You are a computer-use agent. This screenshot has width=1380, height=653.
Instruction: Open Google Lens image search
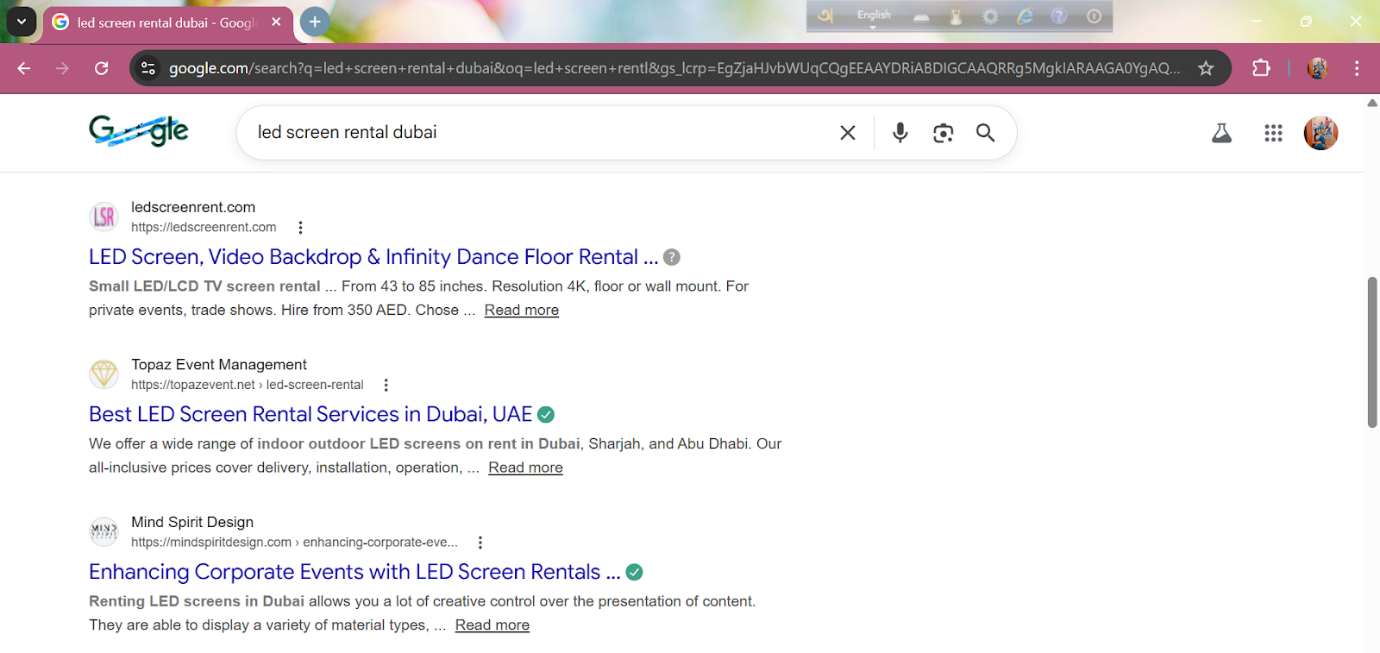click(x=943, y=133)
